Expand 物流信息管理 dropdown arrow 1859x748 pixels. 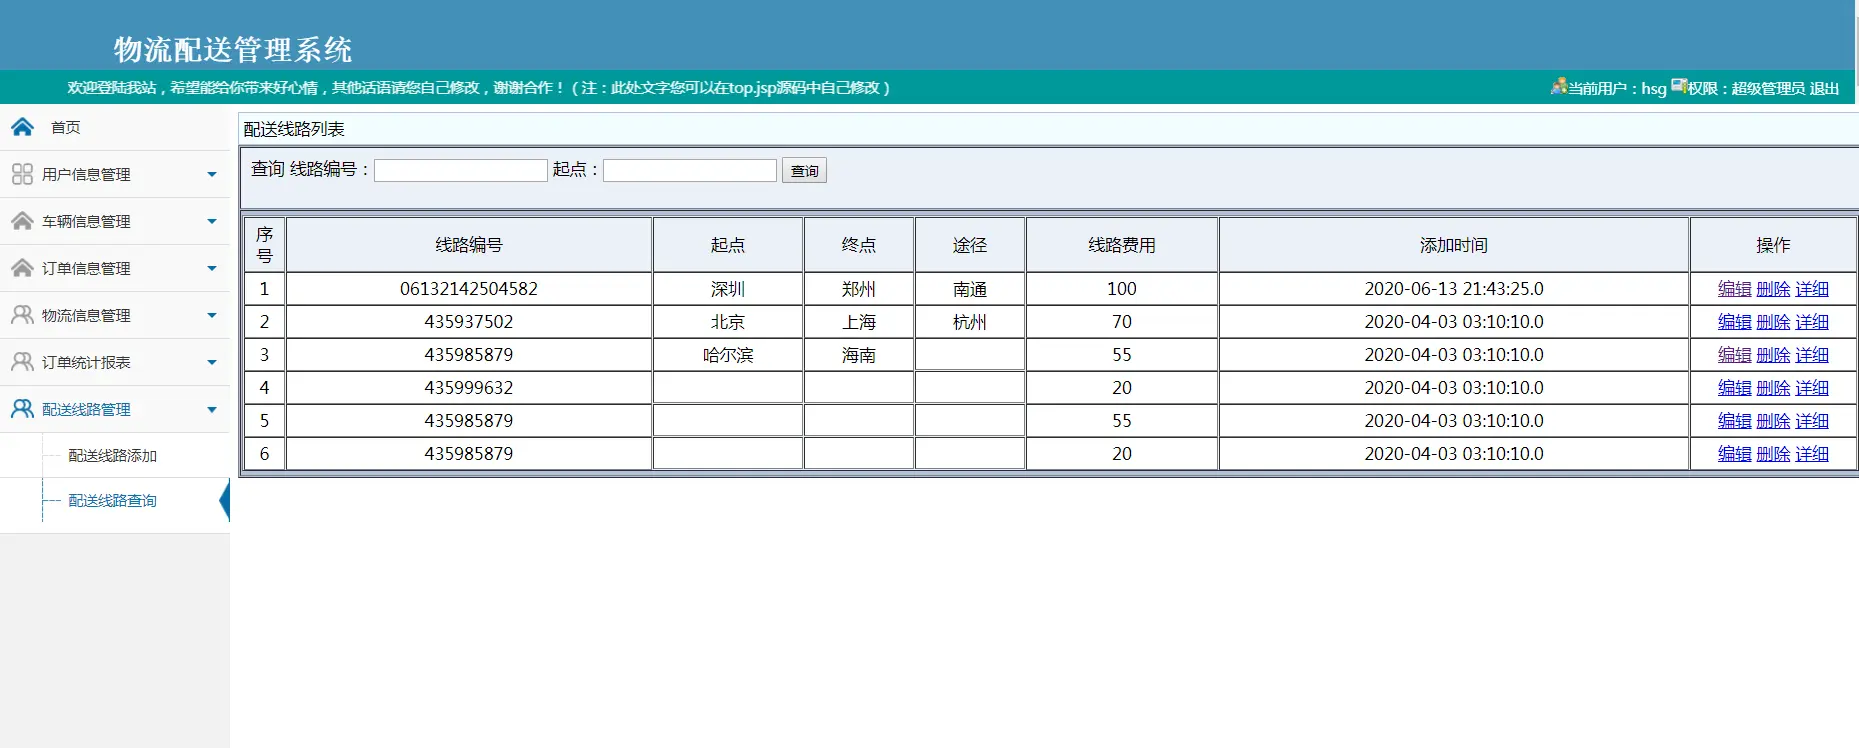212,316
